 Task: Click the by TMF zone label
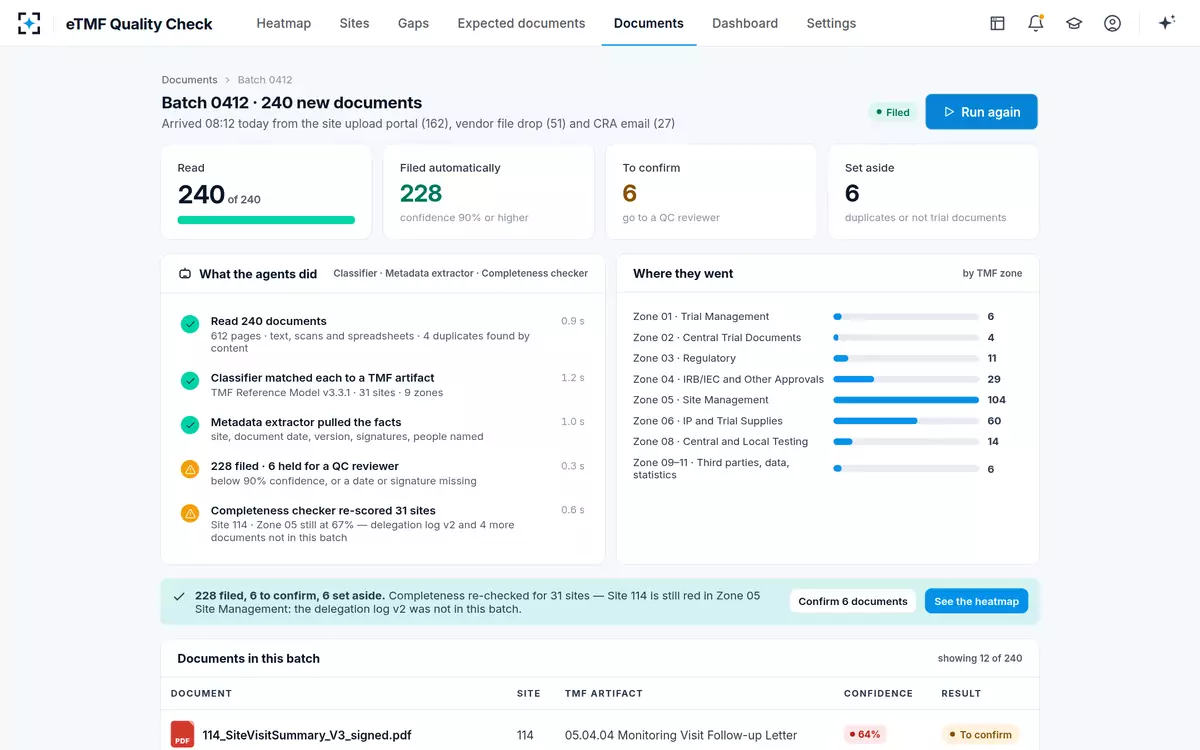992,273
